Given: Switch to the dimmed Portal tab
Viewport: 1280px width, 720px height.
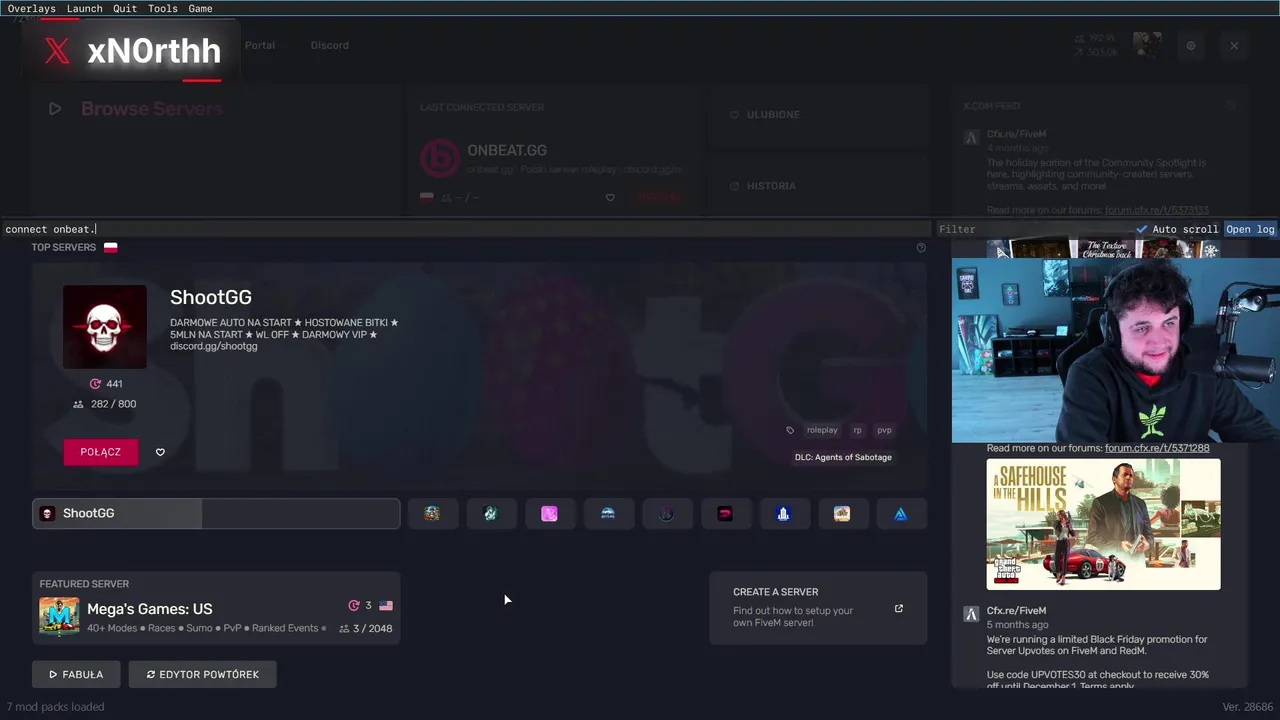Looking at the screenshot, I should (x=260, y=45).
